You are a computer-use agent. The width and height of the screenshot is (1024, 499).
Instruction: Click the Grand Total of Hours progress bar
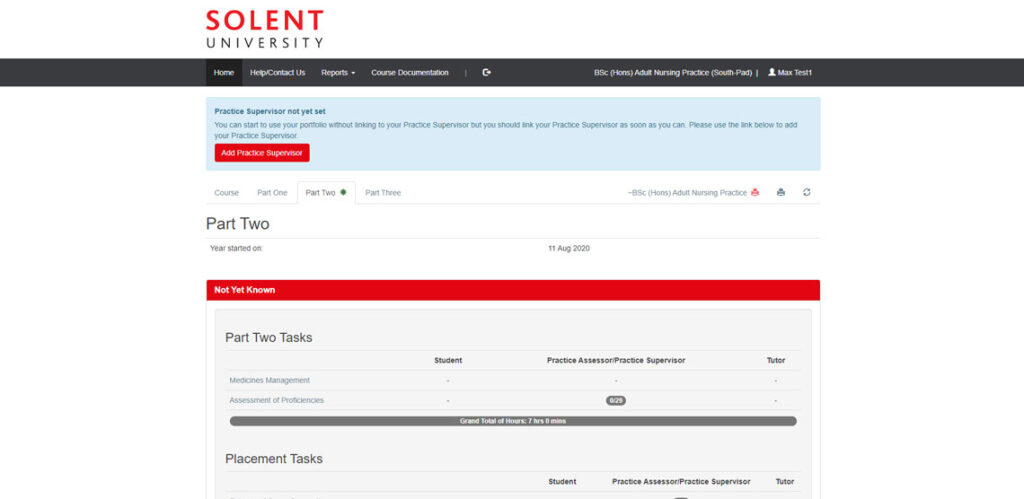tap(513, 421)
